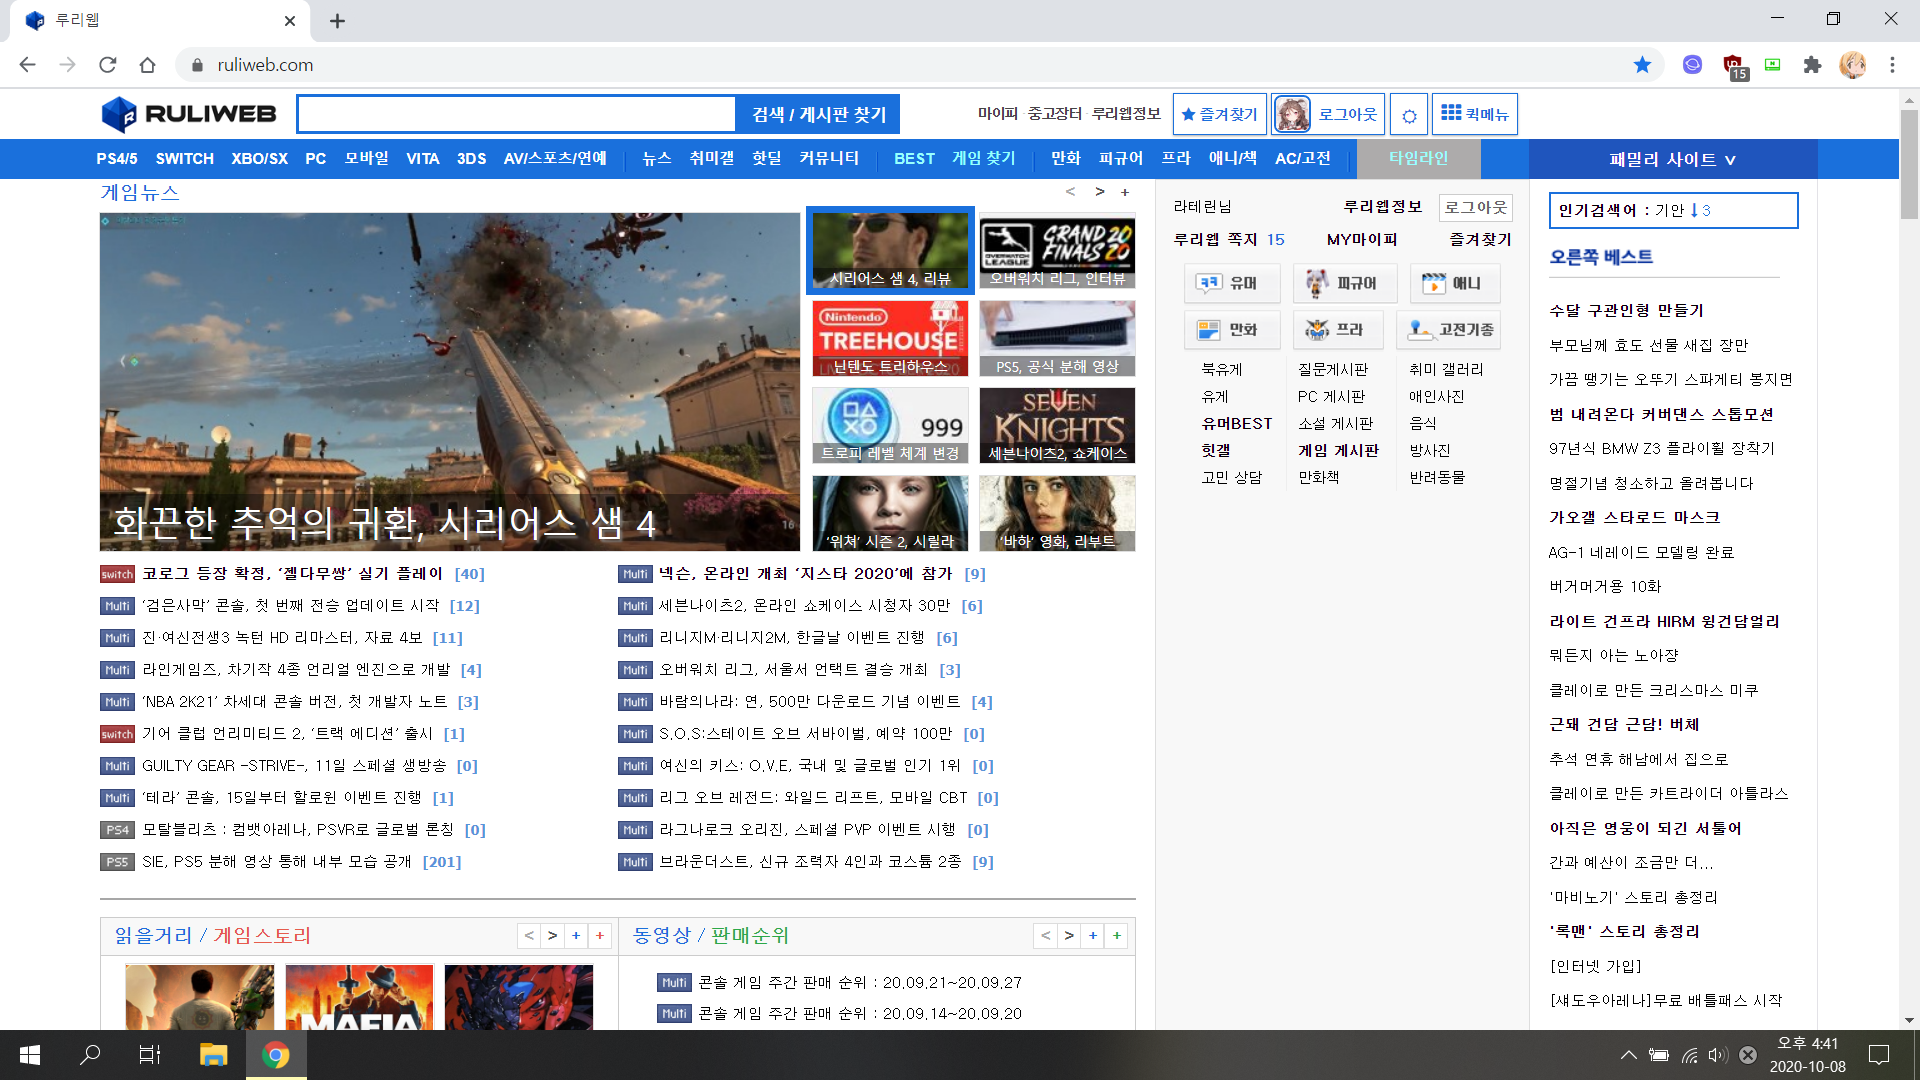
Task: Next page in 읽을거리 section
Action: coord(553,936)
